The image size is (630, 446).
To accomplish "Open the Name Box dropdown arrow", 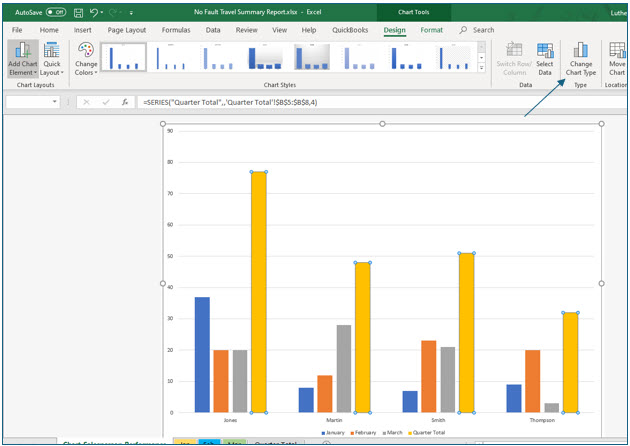I will 55,102.
